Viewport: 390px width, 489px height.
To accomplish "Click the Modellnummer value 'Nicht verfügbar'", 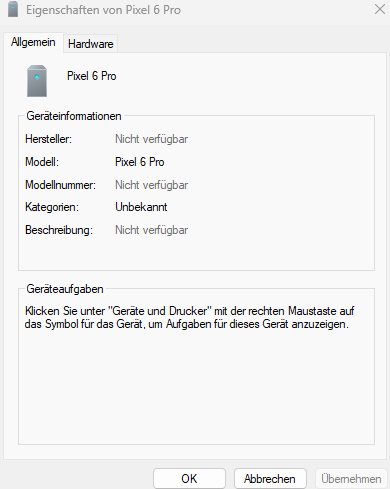I will point(152,185).
